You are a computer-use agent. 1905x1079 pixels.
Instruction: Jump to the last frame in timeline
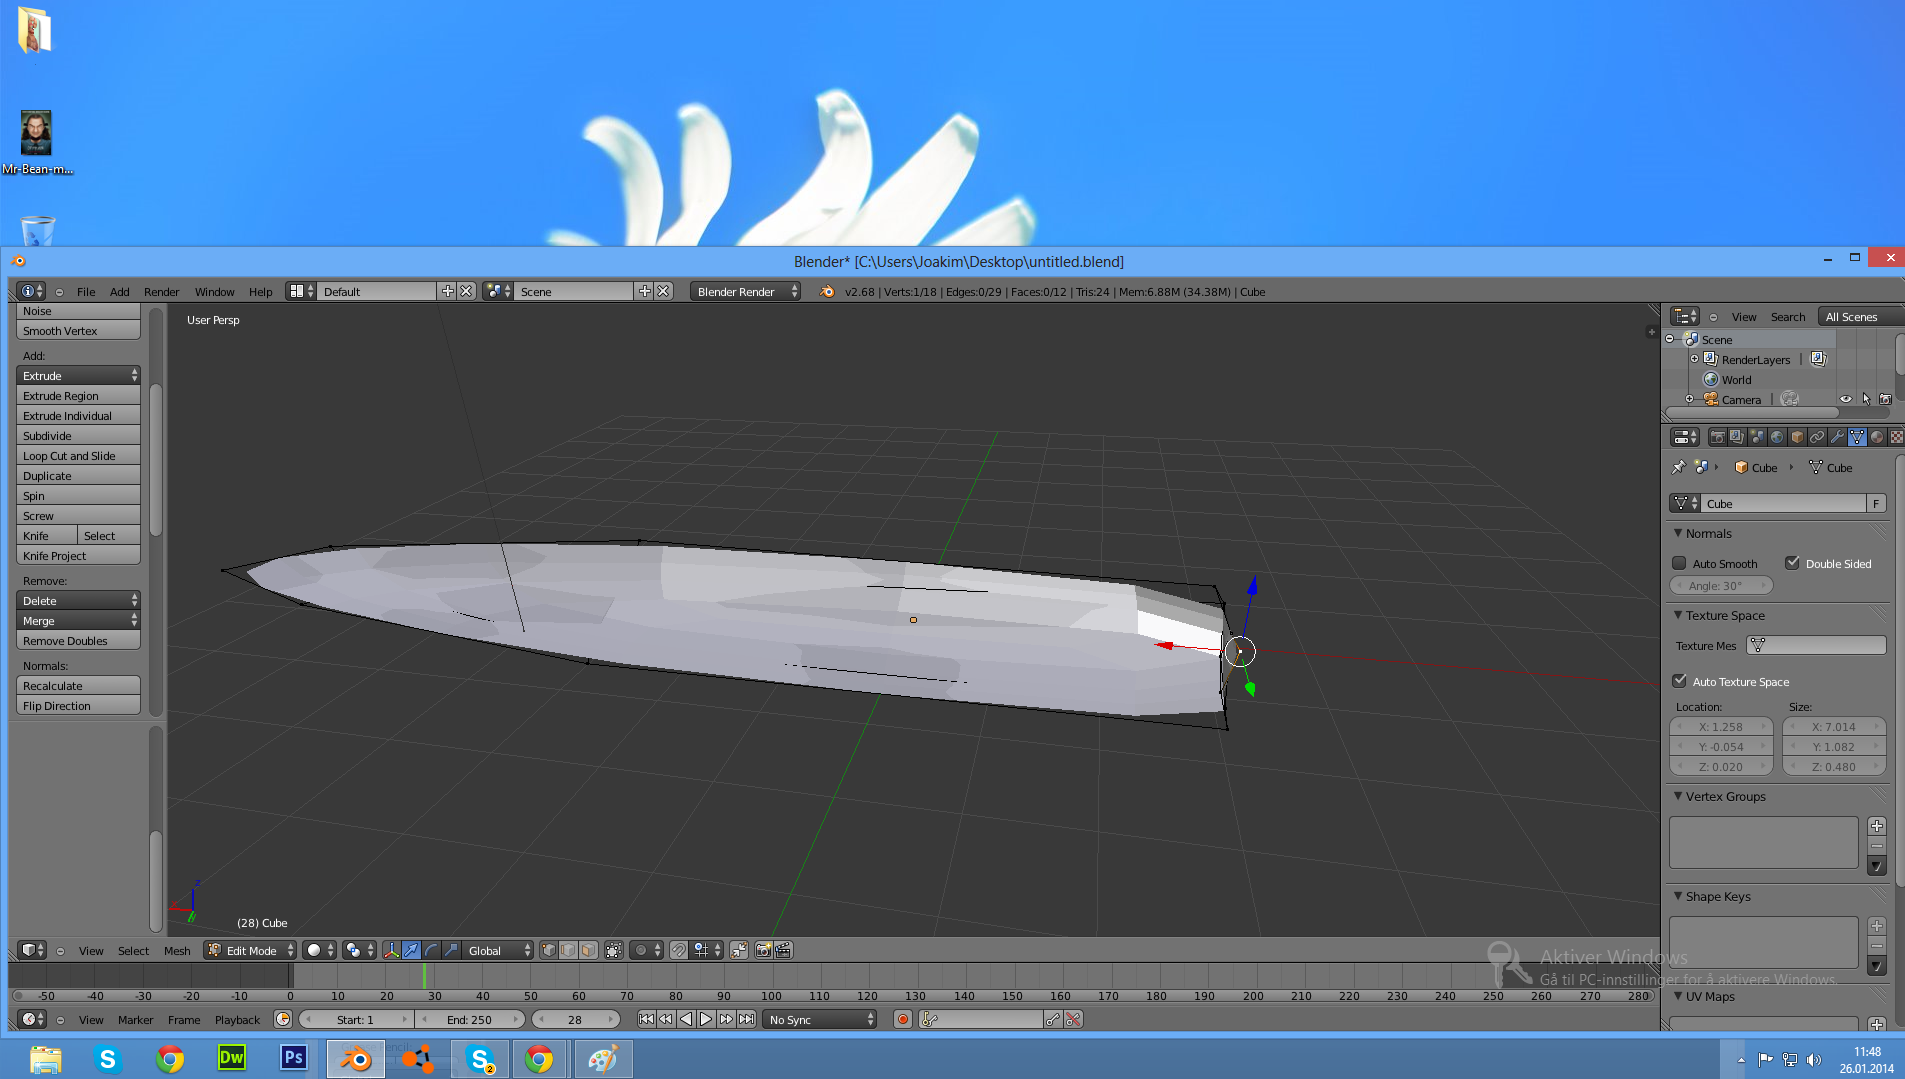pyautogui.click(x=746, y=1019)
